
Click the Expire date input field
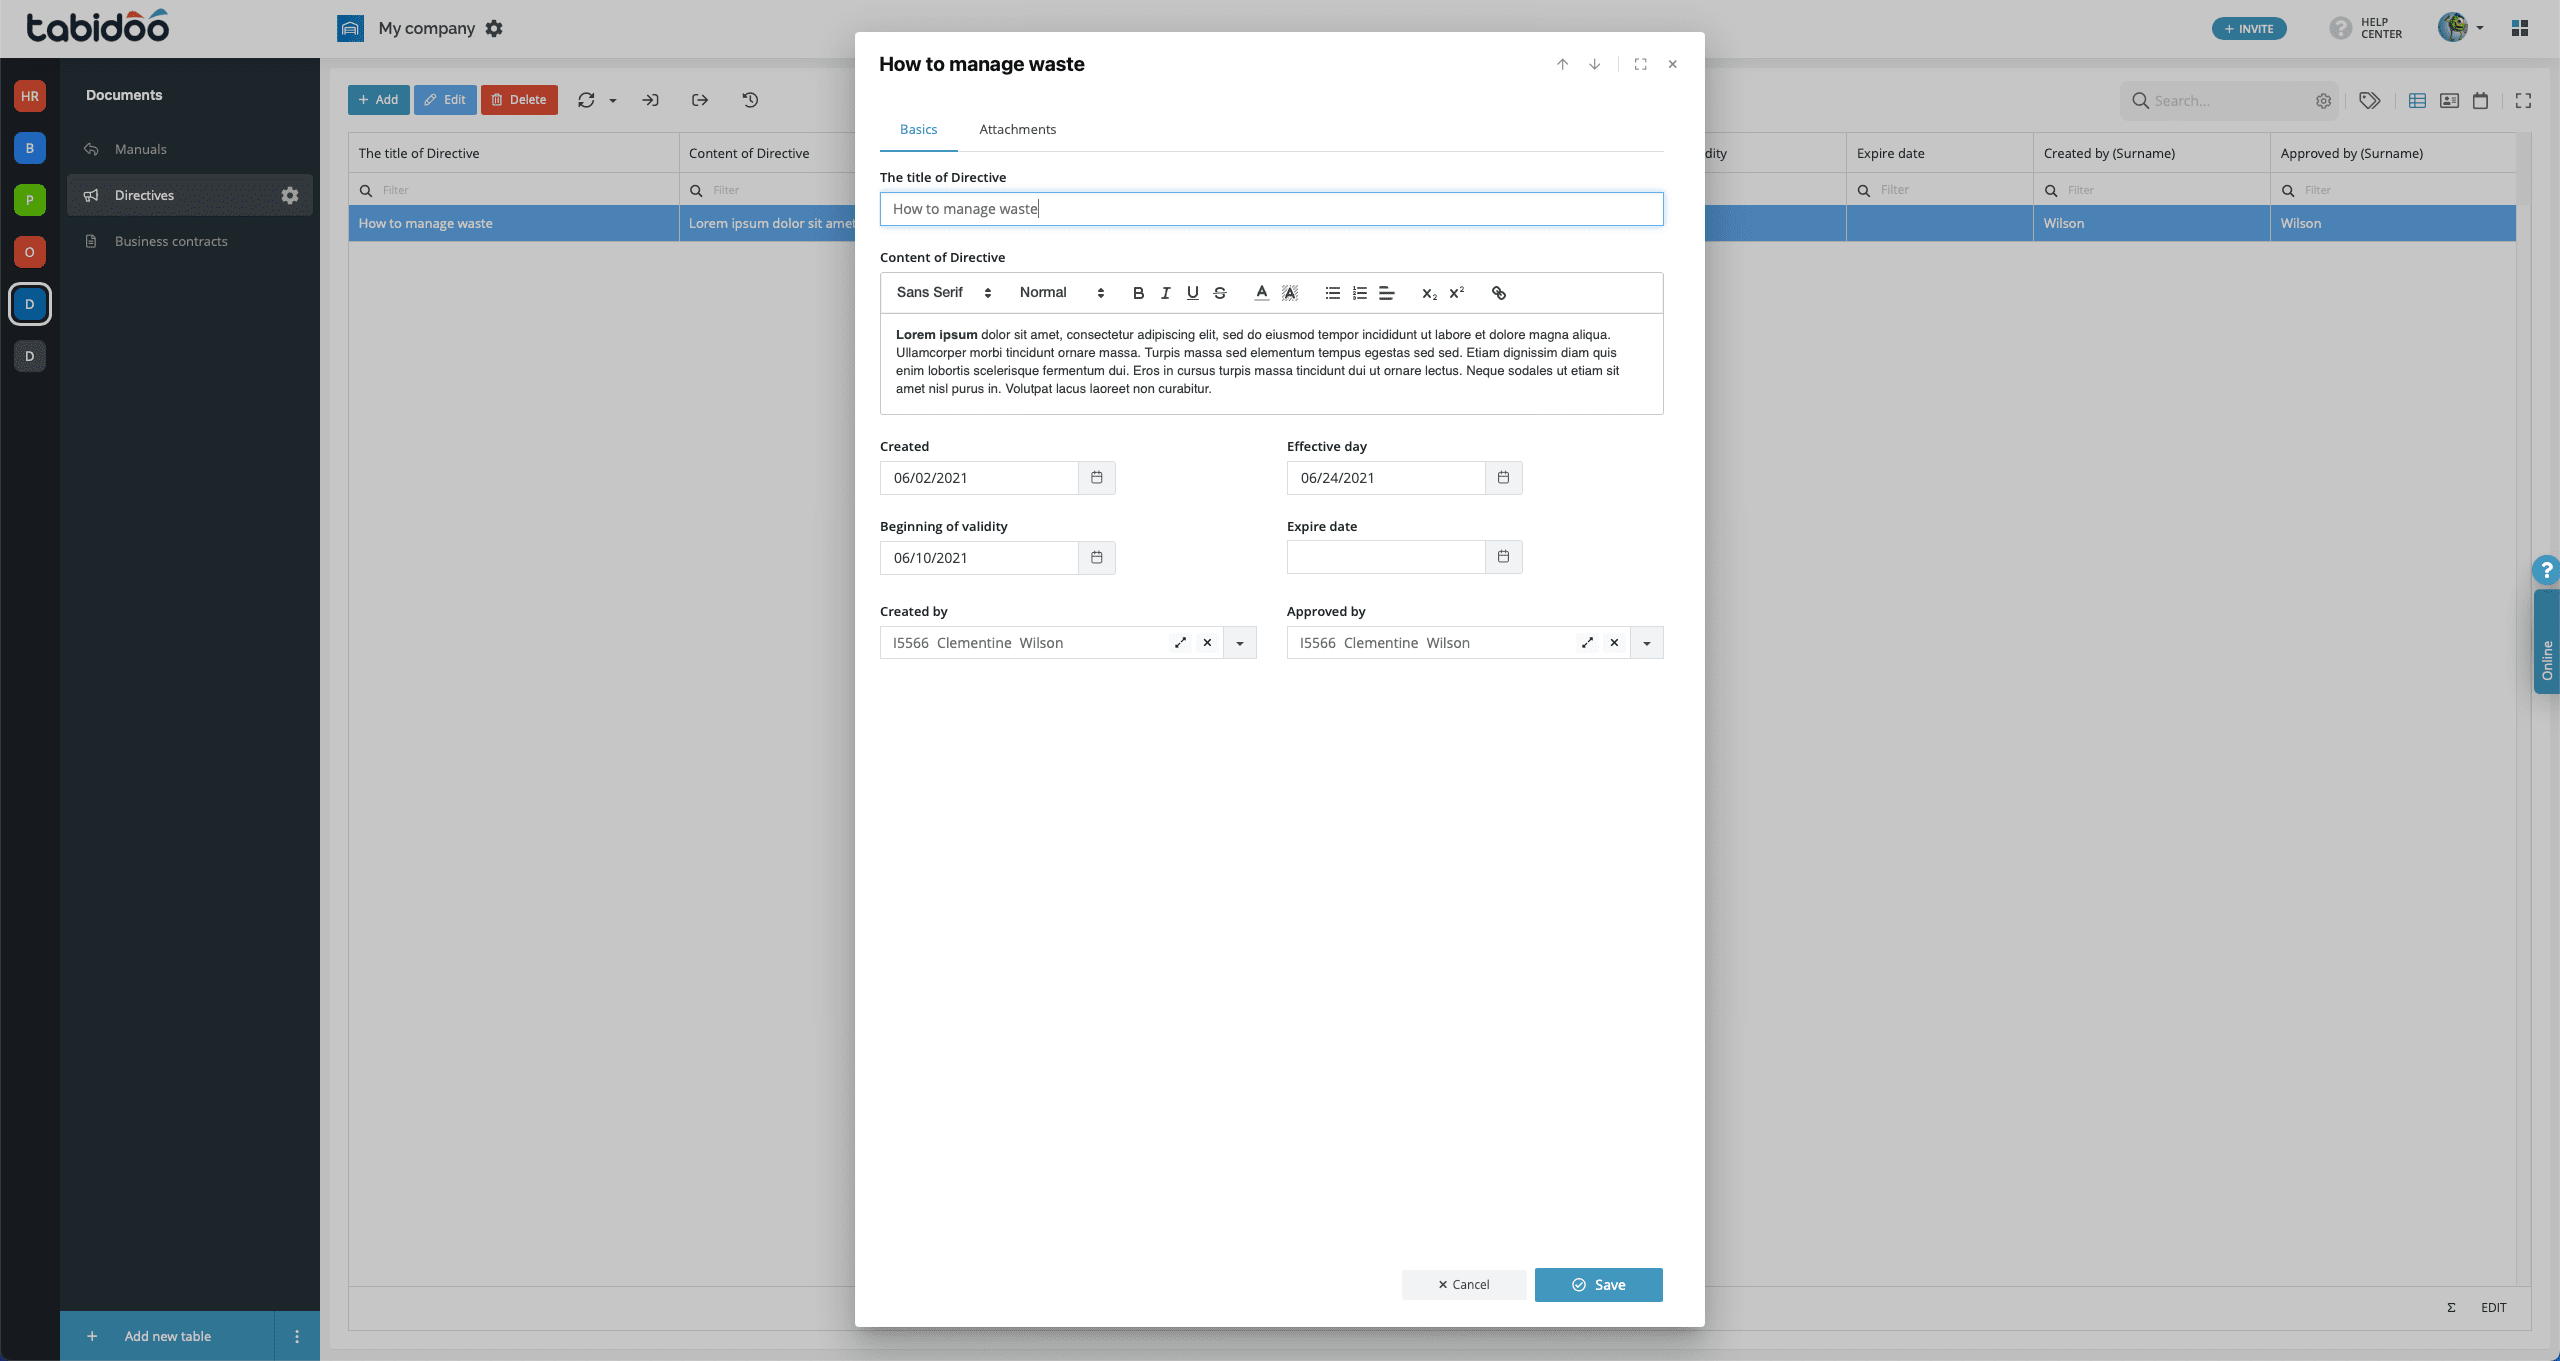pyautogui.click(x=1385, y=557)
